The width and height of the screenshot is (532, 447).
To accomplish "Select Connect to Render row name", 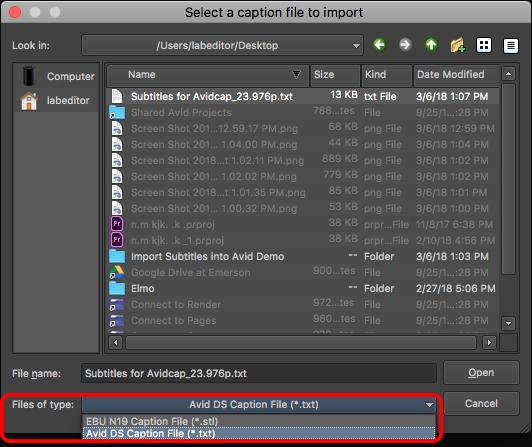I will (176, 304).
